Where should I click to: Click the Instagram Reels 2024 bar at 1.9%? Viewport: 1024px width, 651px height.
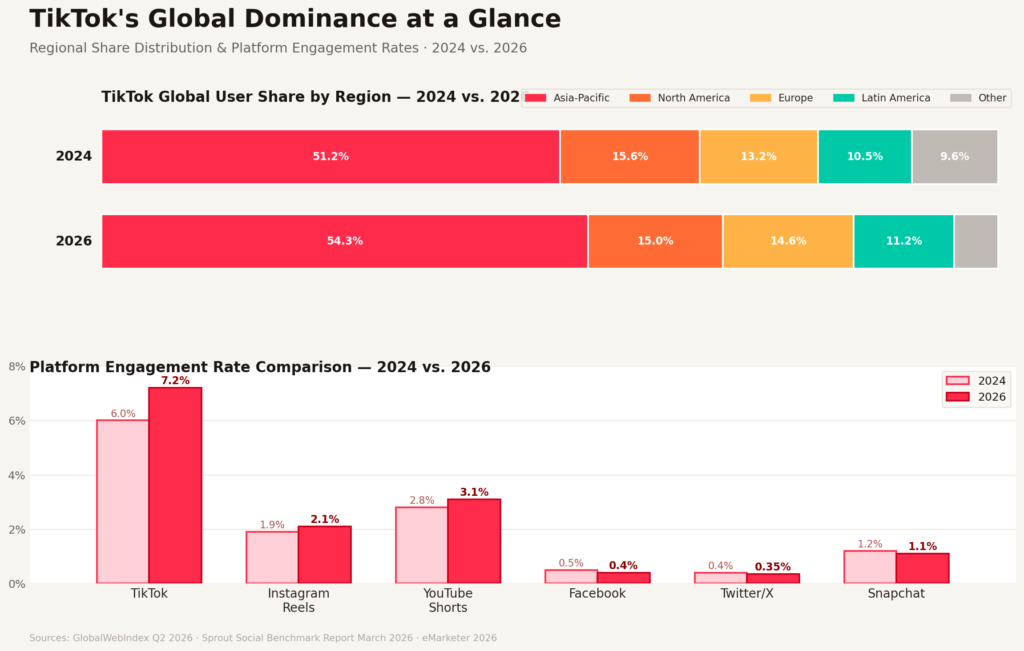tap(272, 558)
